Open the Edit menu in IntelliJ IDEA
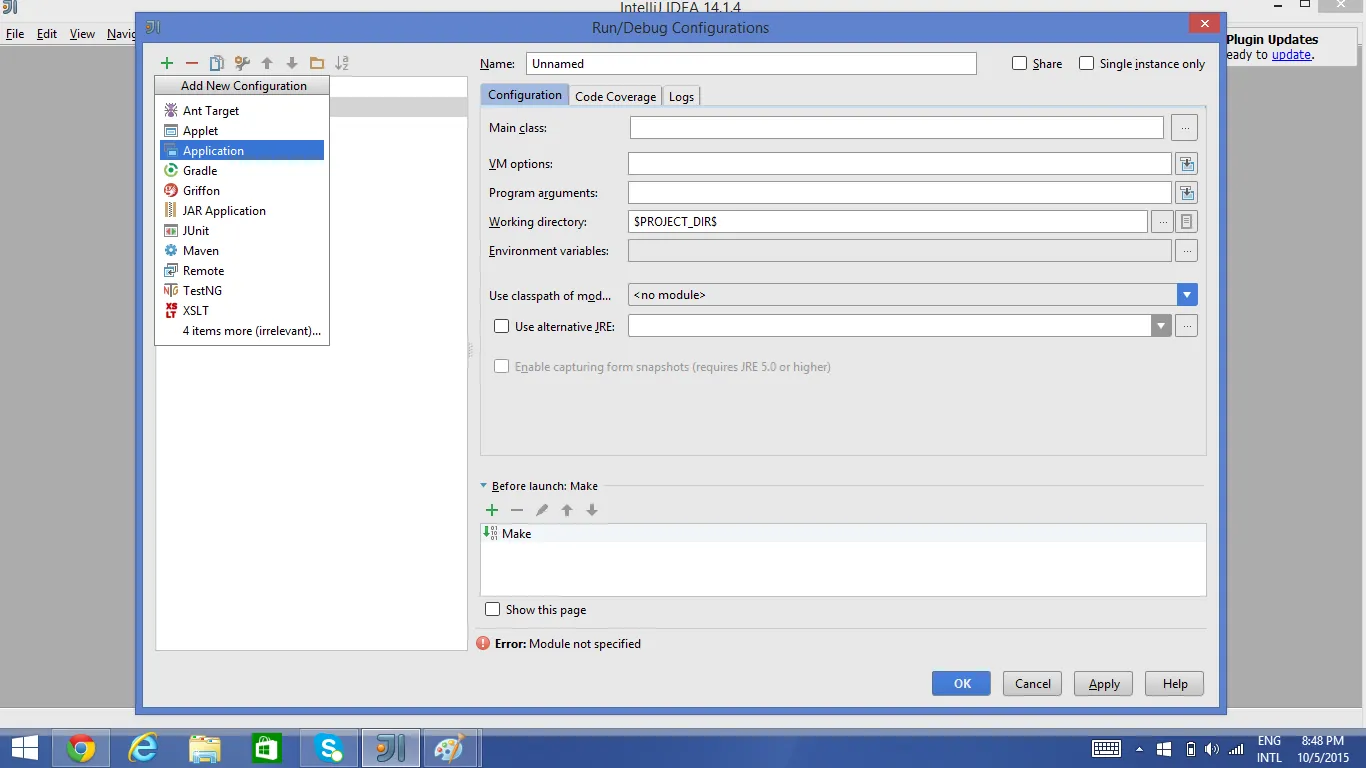This screenshot has height=768, width=1366. [x=47, y=34]
